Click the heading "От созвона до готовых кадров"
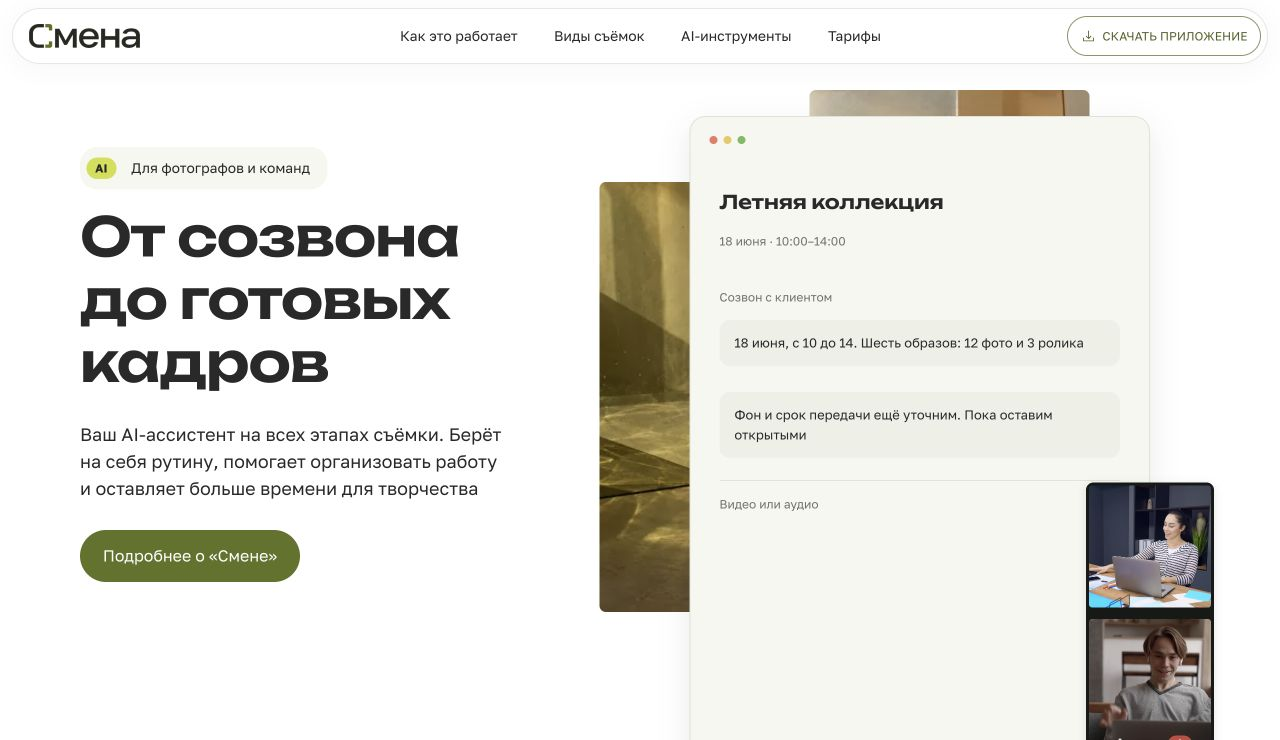The image size is (1280, 740). click(270, 301)
